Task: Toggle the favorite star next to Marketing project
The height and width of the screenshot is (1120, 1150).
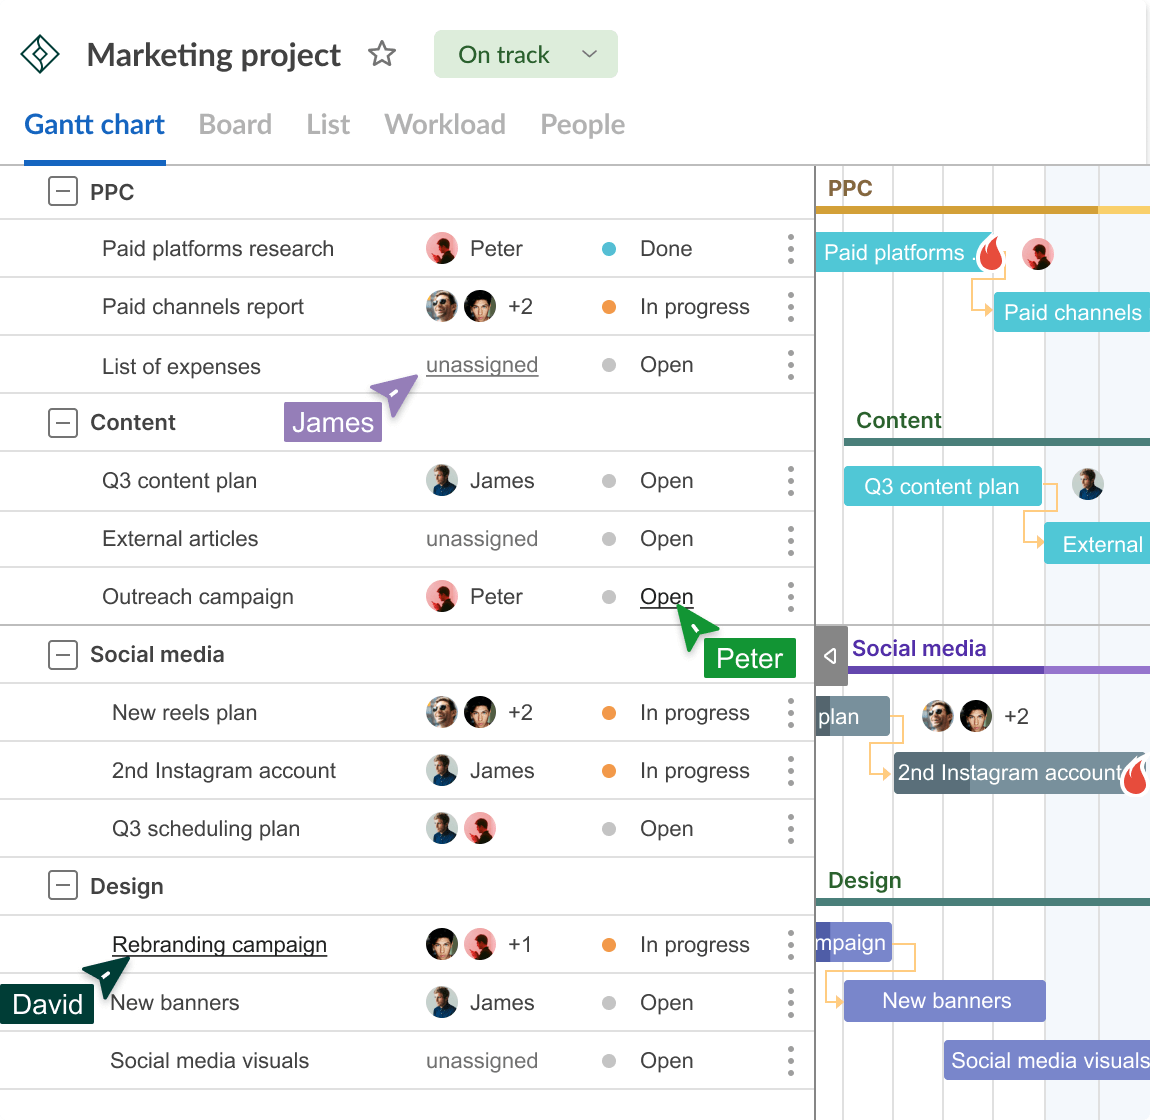Action: (382, 55)
